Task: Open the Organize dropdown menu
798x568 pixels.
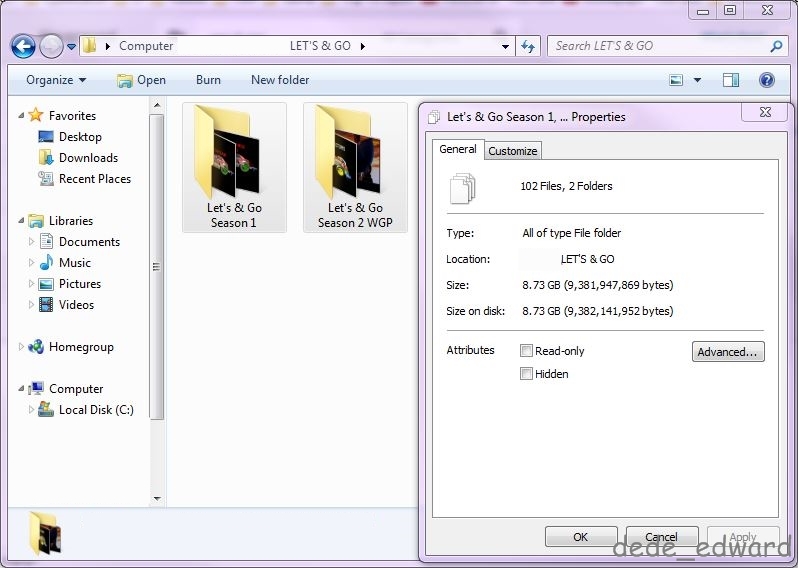Action: tap(56, 80)
